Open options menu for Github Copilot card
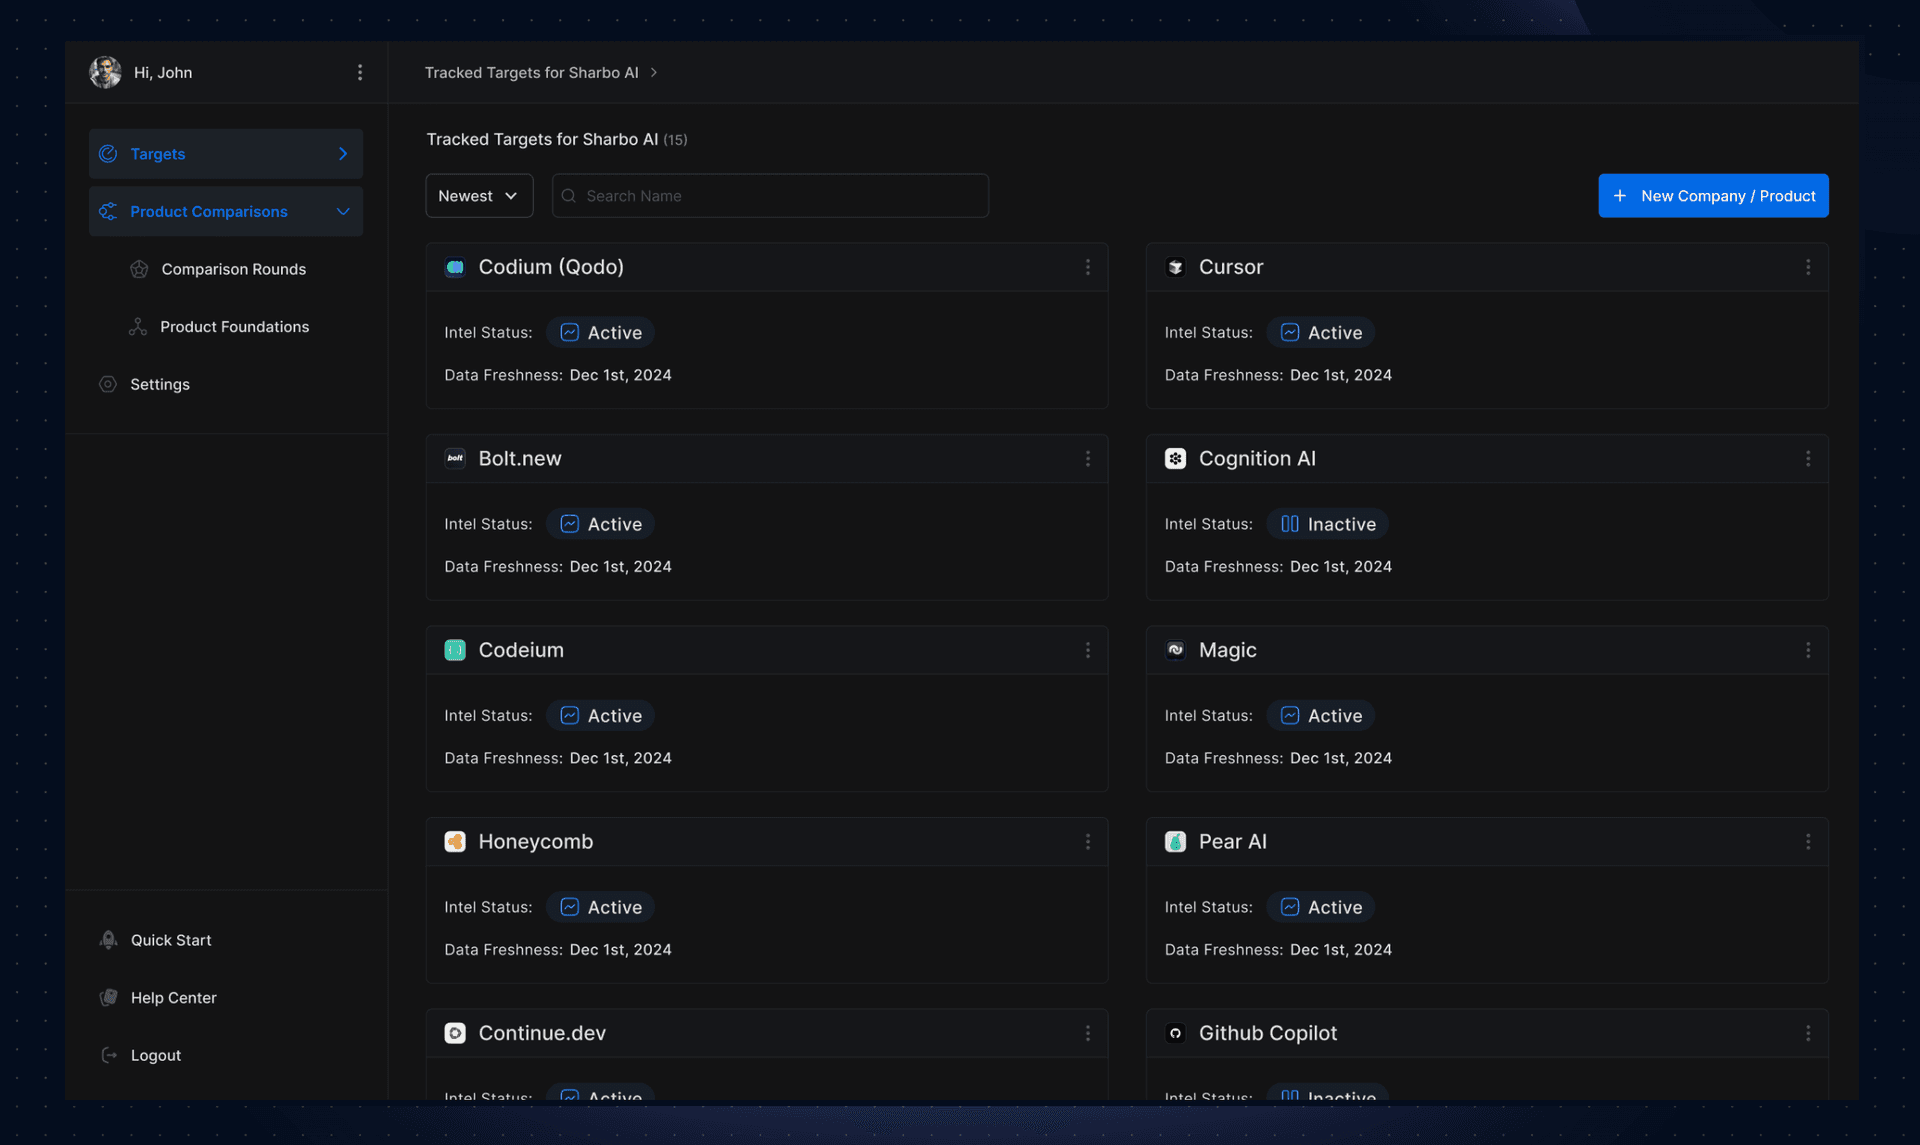Screen dimensions: 1920x1145 (1808, 1033)
